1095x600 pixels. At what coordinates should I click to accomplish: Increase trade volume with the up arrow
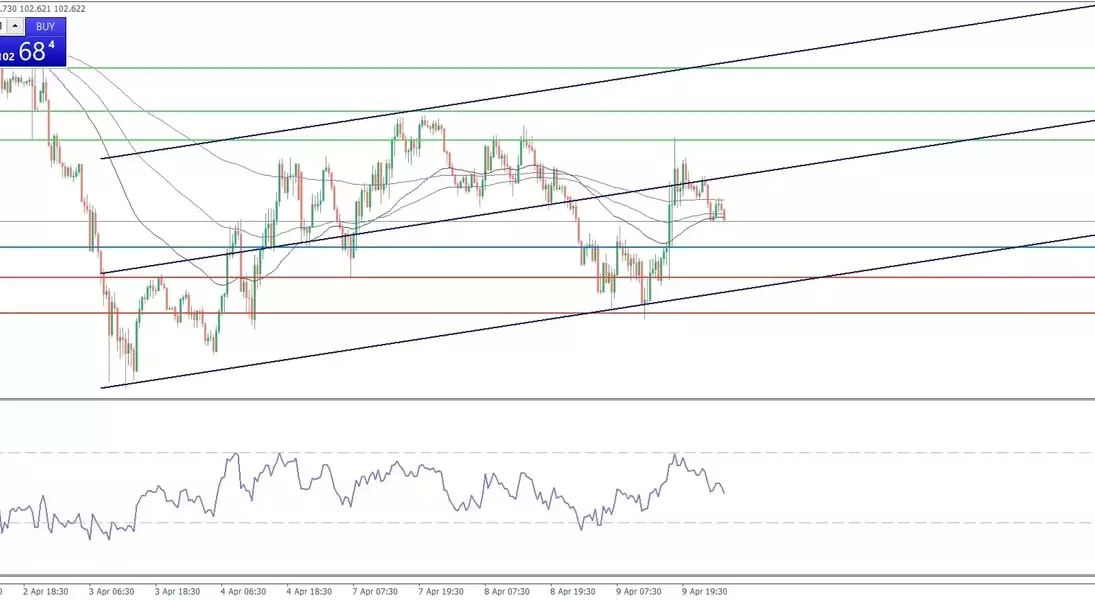pos(17,27)
